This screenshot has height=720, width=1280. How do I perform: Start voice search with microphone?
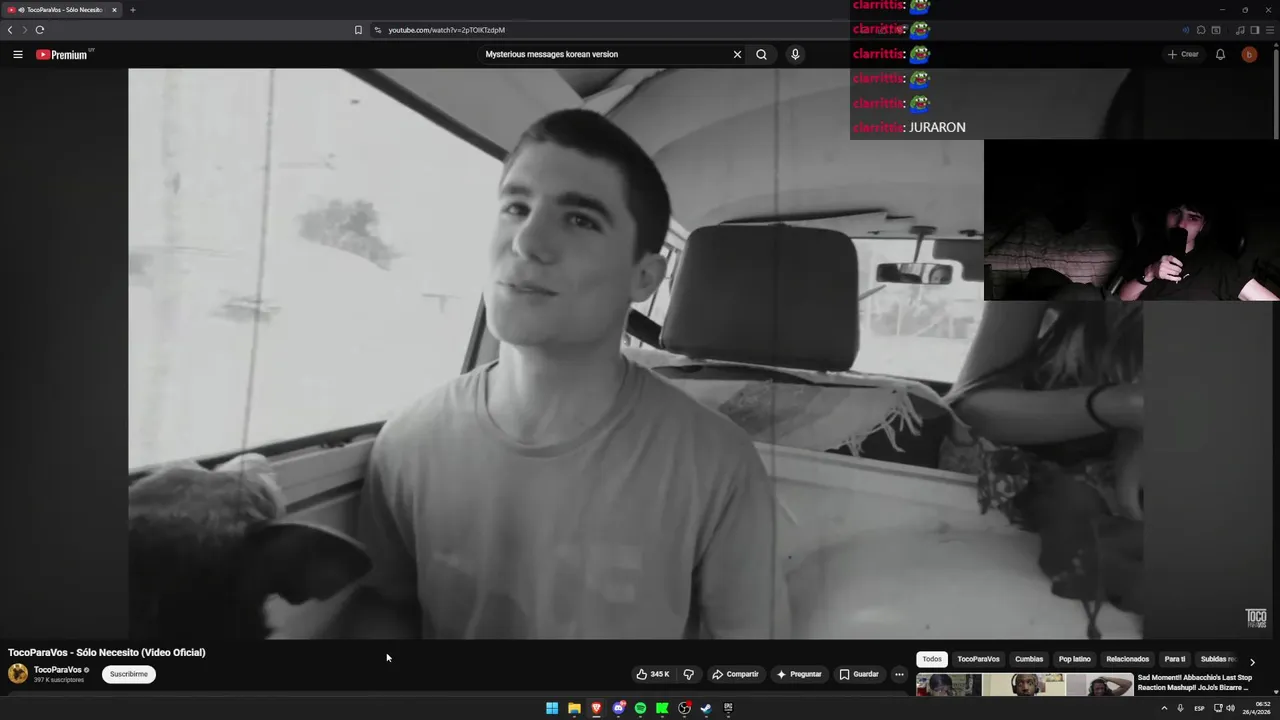(795, 54)
